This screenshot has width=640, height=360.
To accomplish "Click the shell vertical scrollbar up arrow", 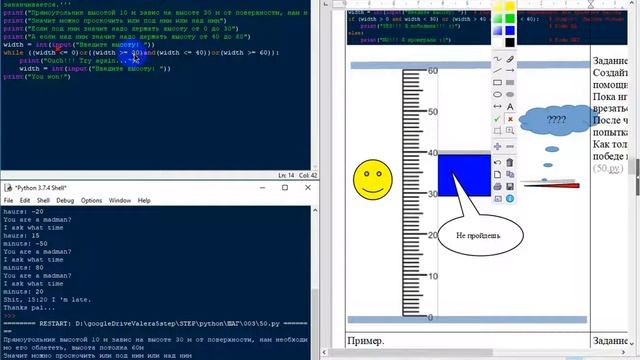I will click(x=315, y=210).
